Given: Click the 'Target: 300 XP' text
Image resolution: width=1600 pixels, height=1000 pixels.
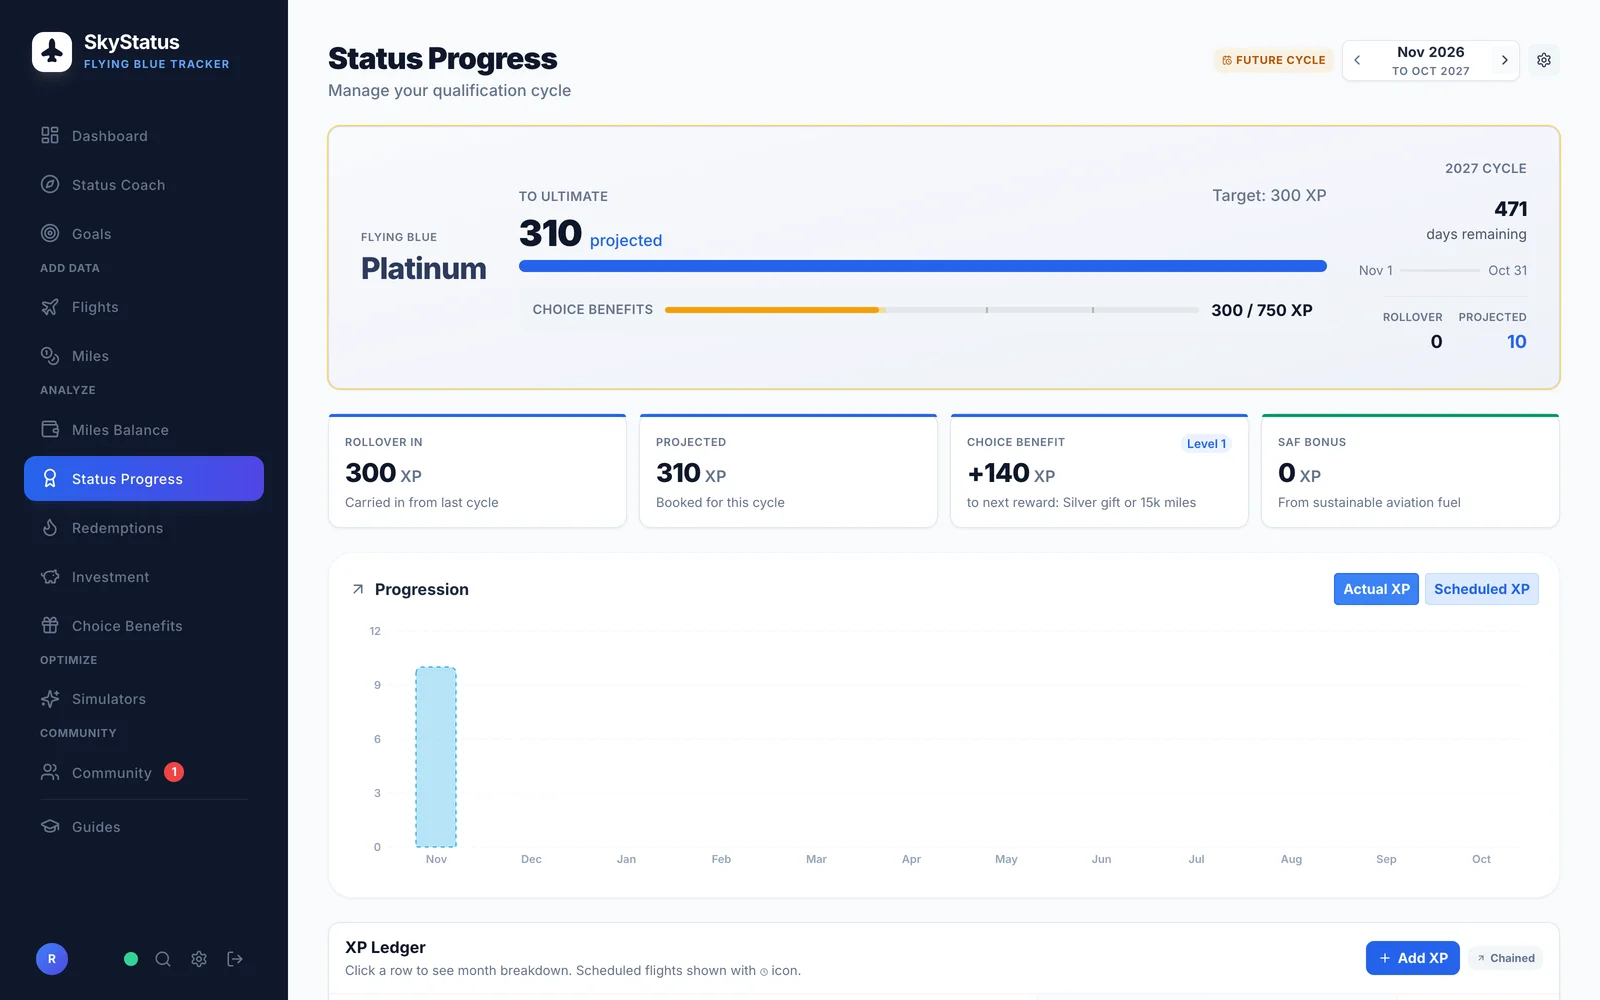Looking at the screenshot, I should tap(1269, 195).
